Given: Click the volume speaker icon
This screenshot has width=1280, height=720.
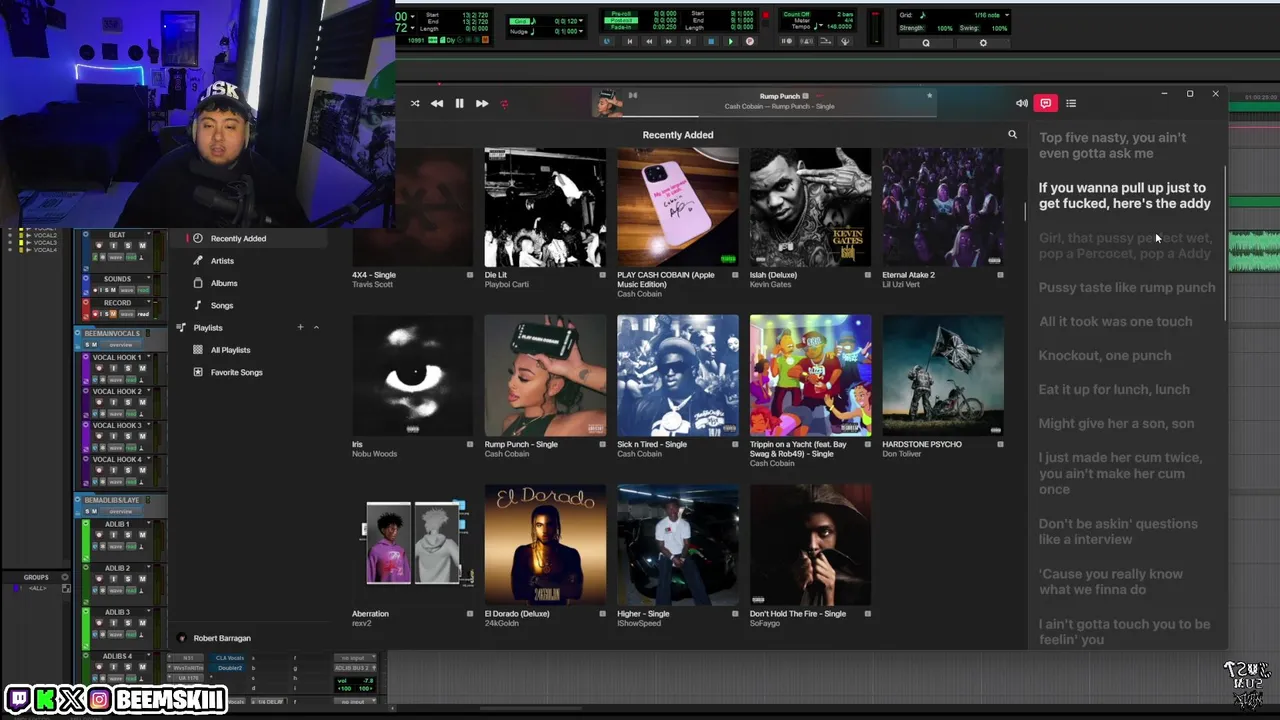Looking at the screenshot, I should pos(1021,103).
